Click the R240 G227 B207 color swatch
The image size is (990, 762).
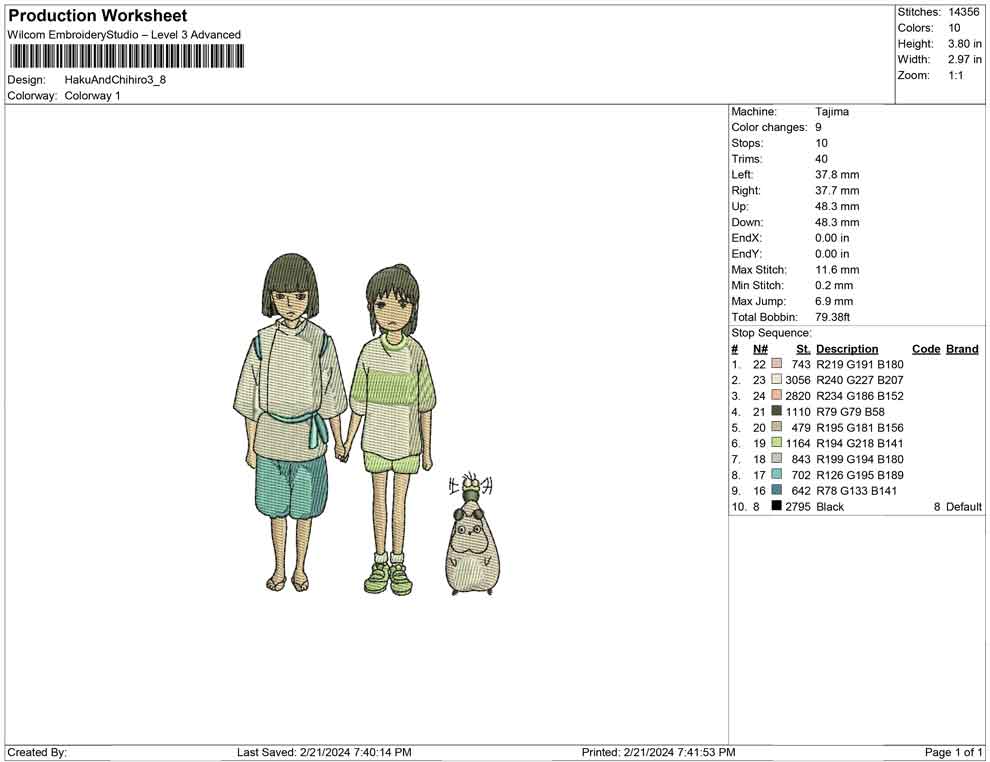777,379
